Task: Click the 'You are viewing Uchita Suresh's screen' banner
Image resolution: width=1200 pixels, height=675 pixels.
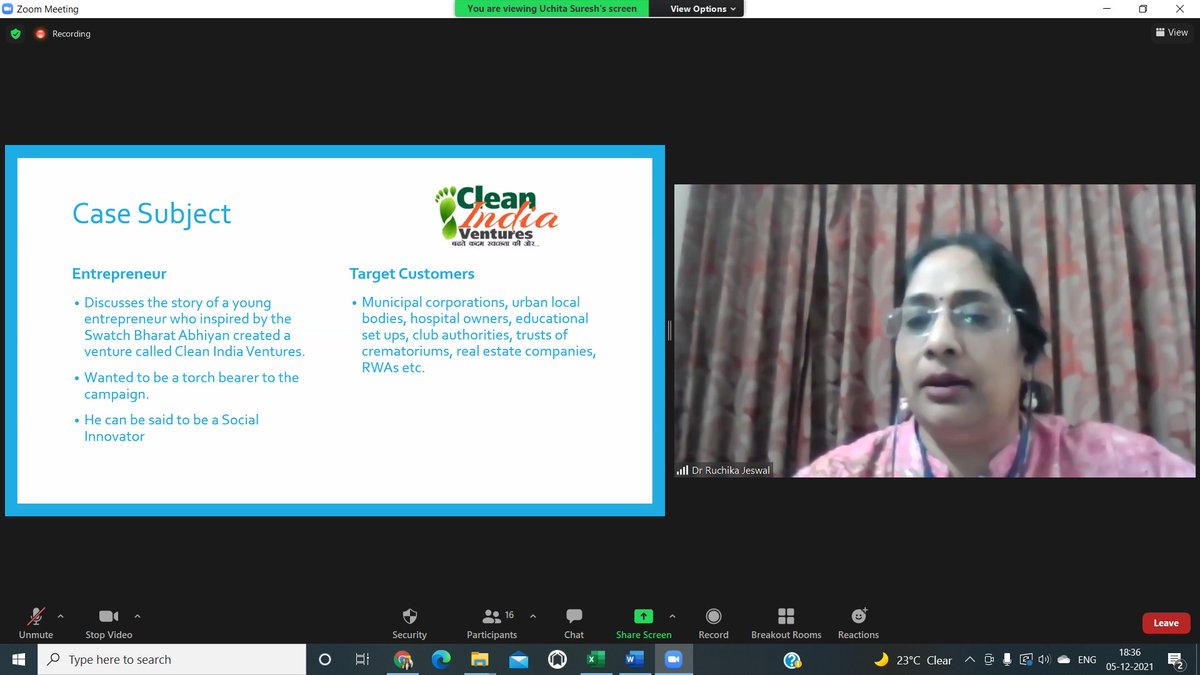Action: click(x=552, y=9)
